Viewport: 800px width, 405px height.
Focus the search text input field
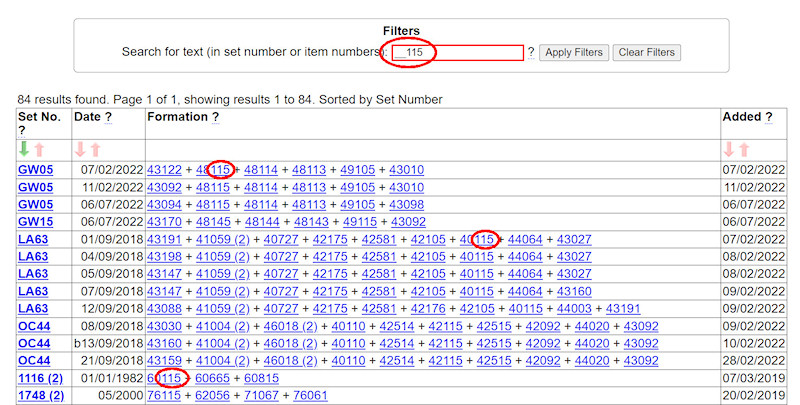coord(457,52)
